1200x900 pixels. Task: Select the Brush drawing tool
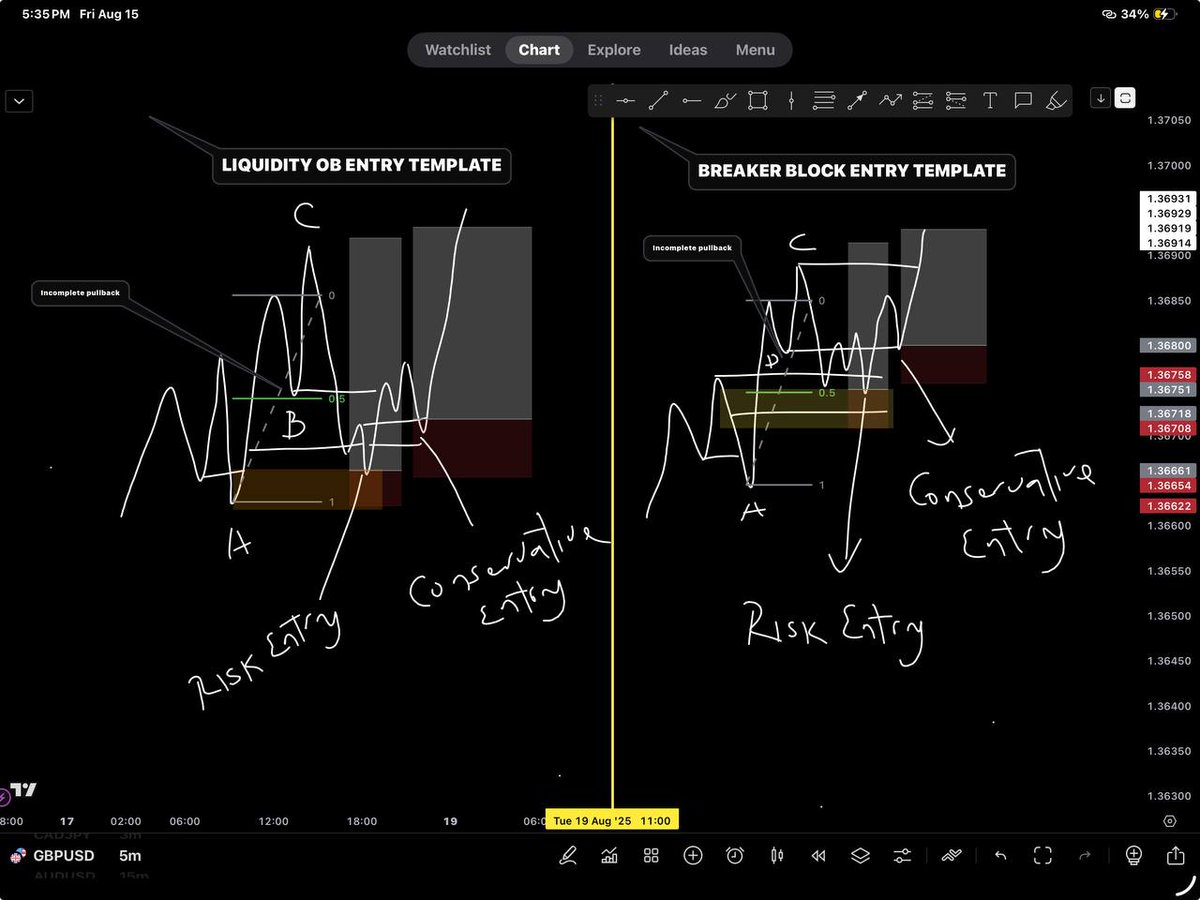click(x=724, y=100)
